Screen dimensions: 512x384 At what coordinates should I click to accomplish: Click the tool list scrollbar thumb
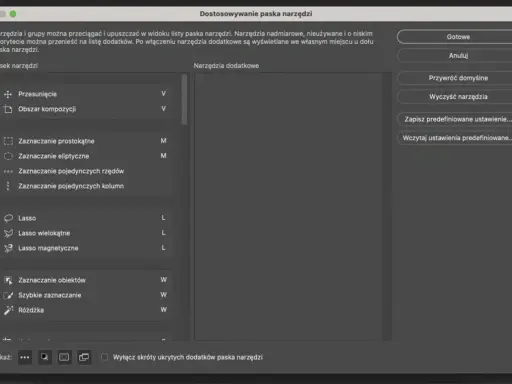point(184,99)
